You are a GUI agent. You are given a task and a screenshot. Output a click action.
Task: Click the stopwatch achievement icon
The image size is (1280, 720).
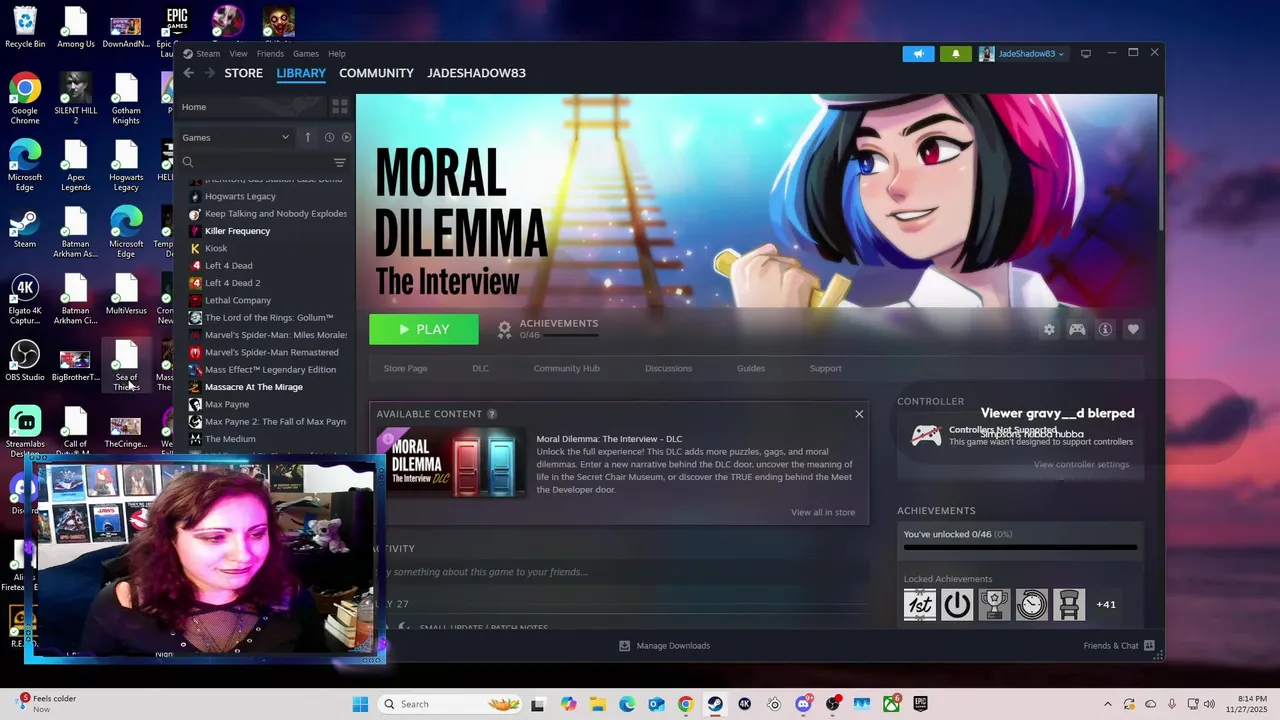[1032, 604]
